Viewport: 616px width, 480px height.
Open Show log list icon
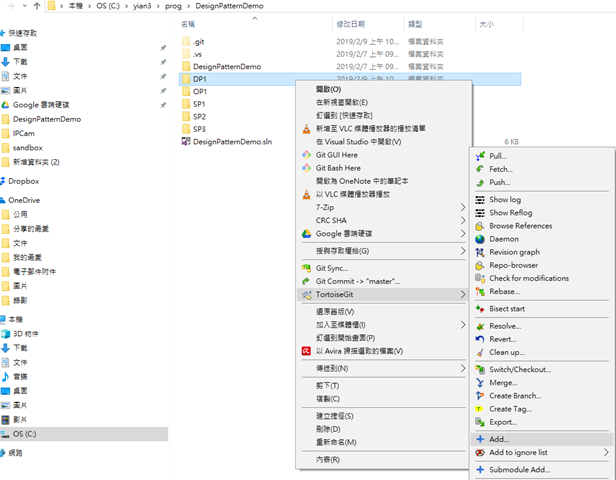click(480, 200)
